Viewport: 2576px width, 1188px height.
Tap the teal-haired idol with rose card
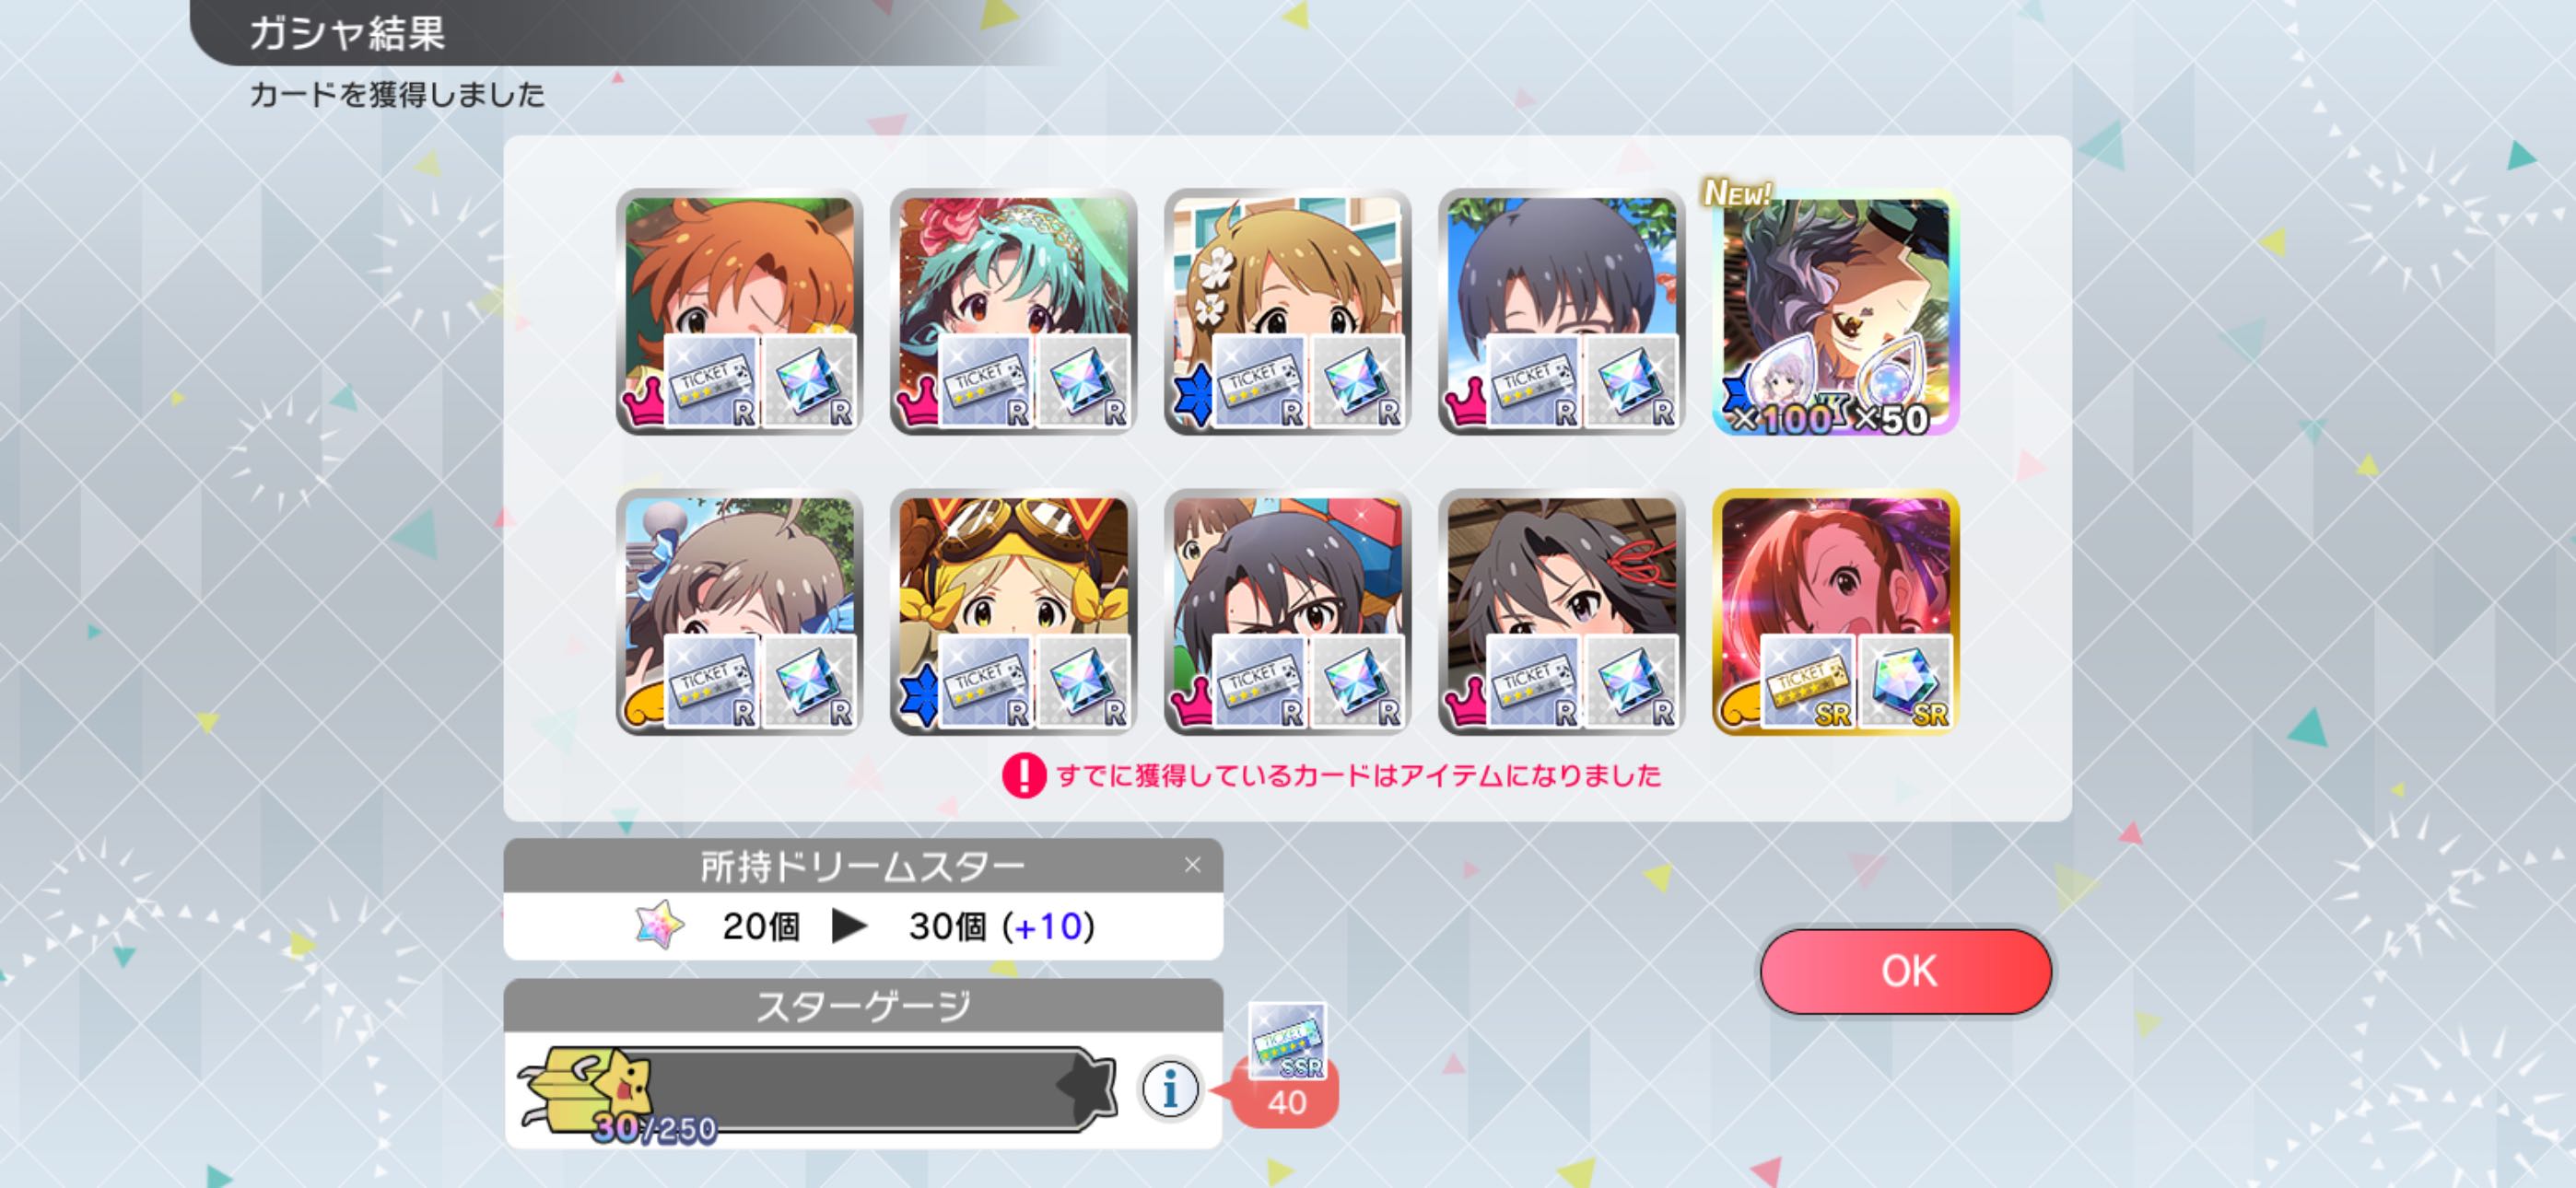(x=1013, y=311)
